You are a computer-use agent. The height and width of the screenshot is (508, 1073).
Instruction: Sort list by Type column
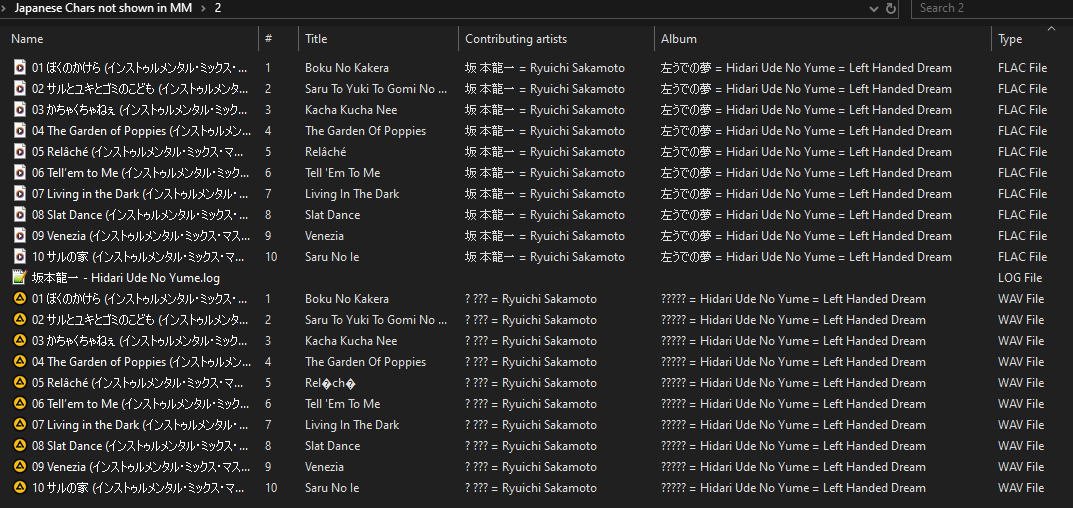(x=1010, y=39)
